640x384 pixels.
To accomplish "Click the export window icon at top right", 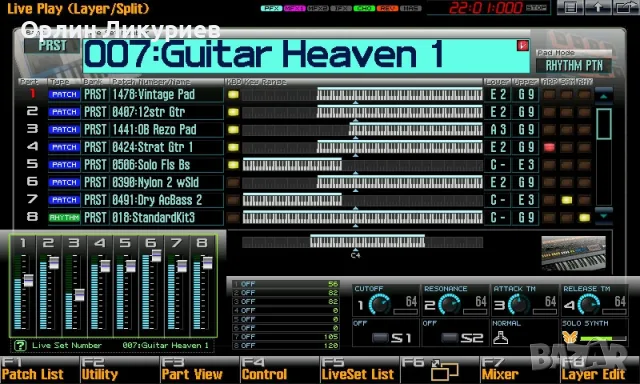I will [626, 7].
